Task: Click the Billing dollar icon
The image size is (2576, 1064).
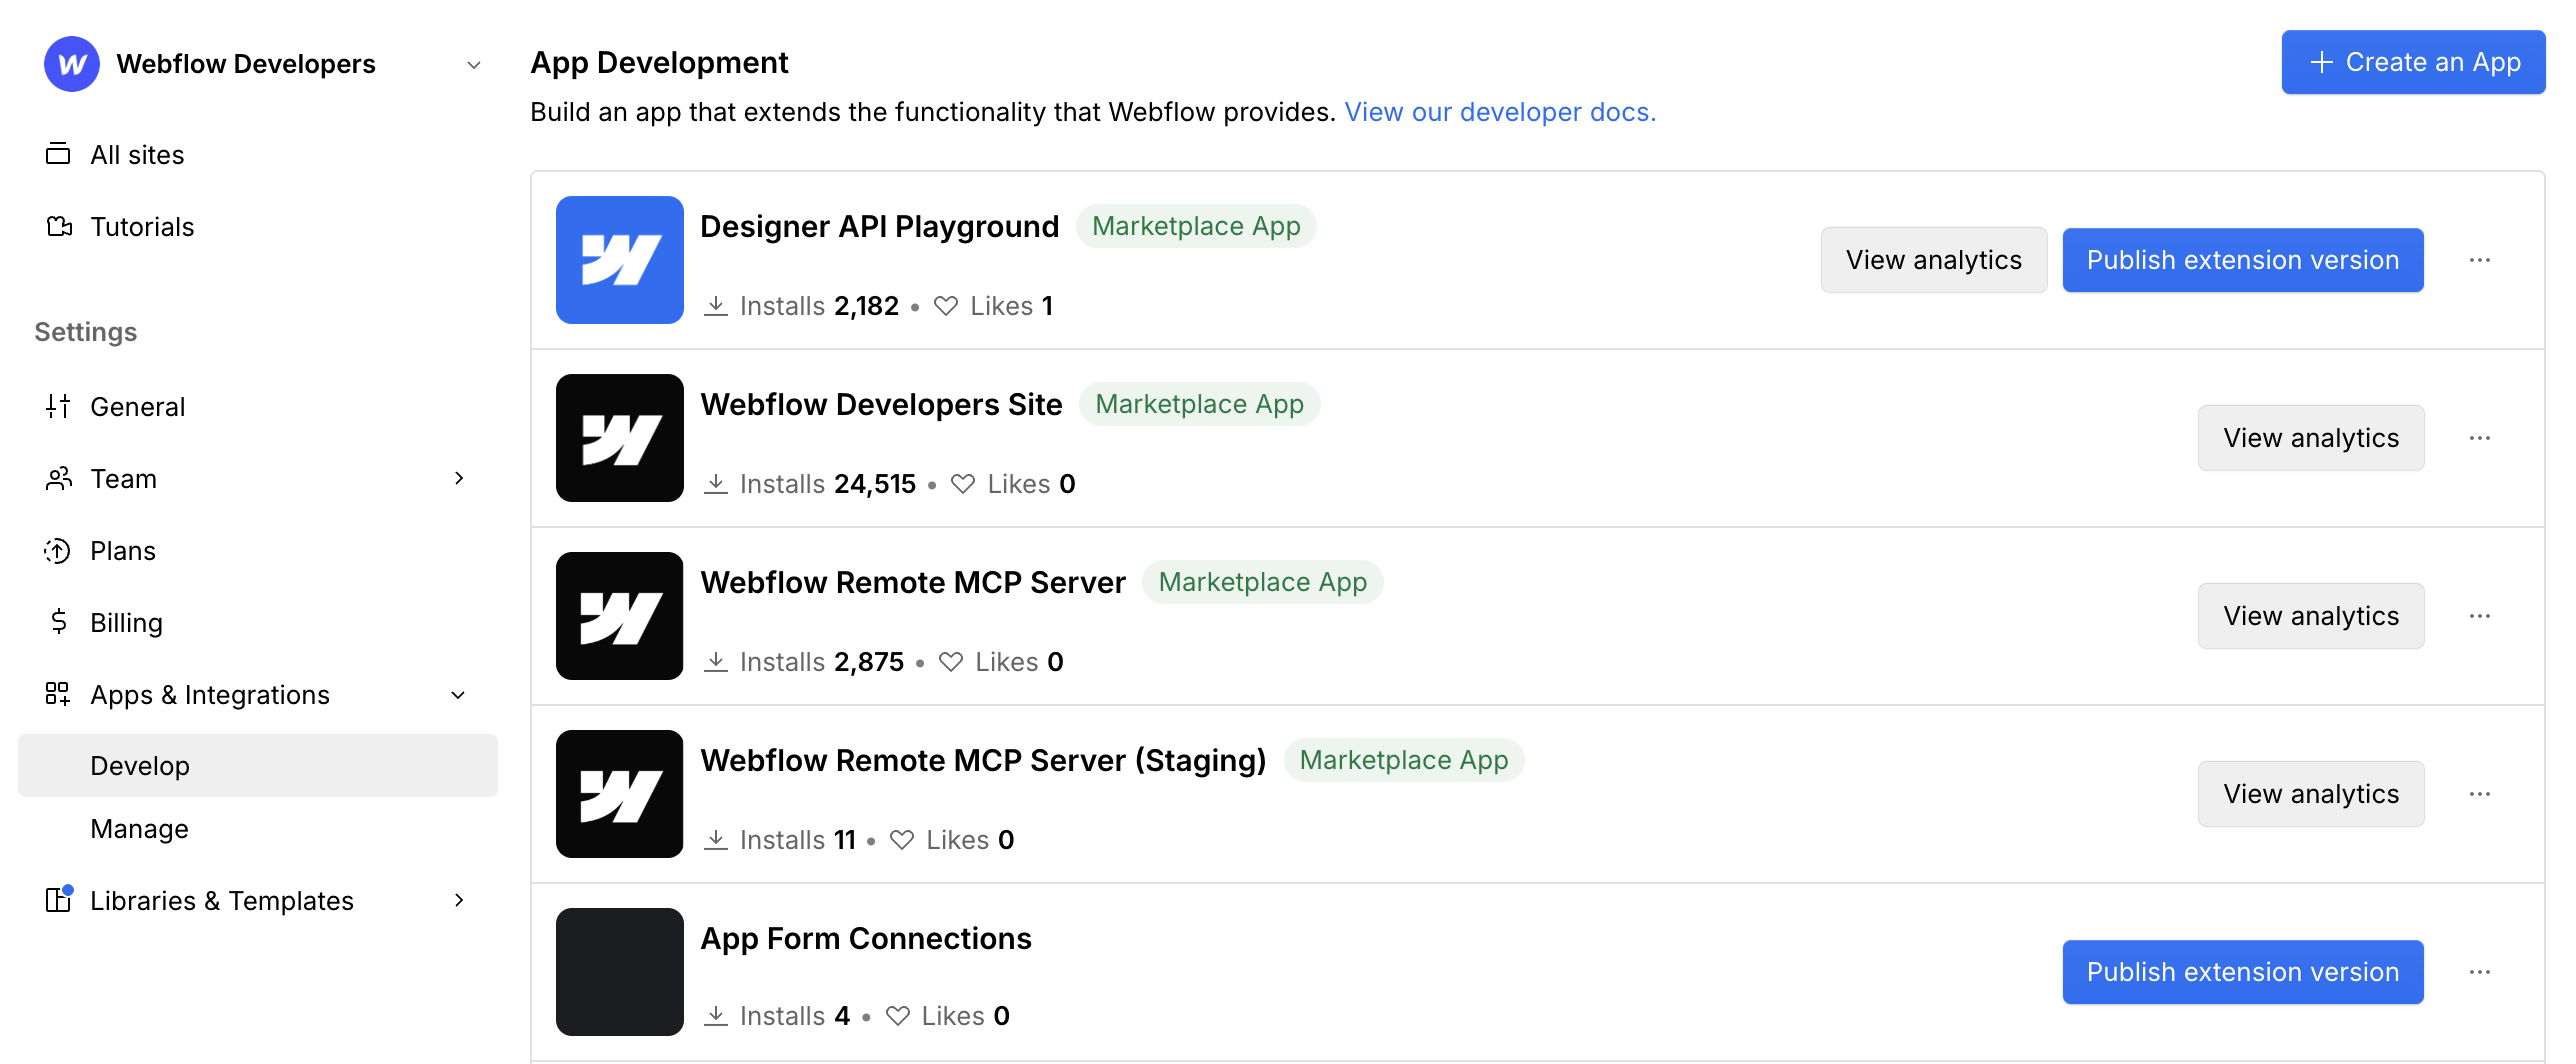Action: click(x=58, y=622)
